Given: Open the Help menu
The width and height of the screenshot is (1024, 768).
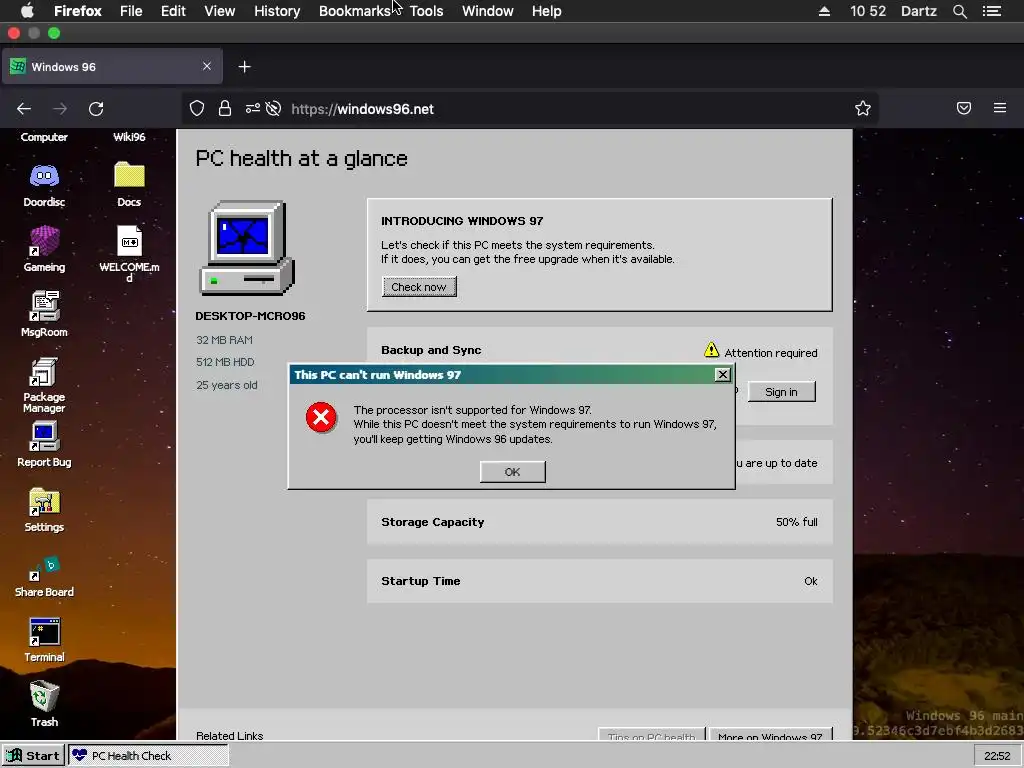Looking at the screenshot, I should (547, 11).
